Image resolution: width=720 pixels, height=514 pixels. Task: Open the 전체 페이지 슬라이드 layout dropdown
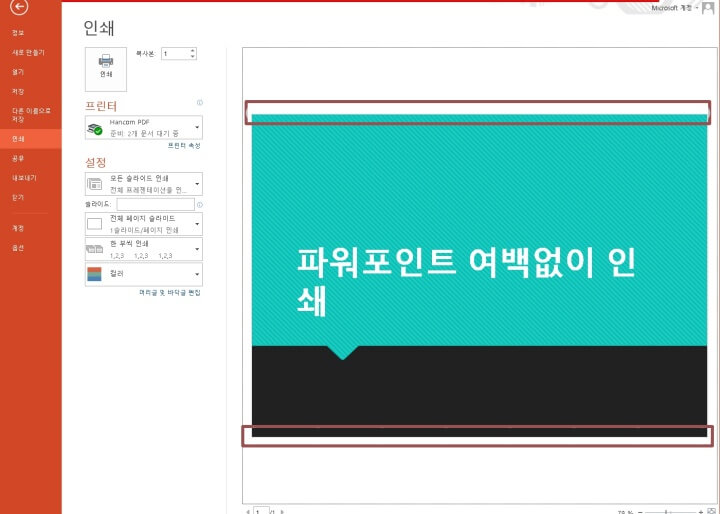(144, 224)
